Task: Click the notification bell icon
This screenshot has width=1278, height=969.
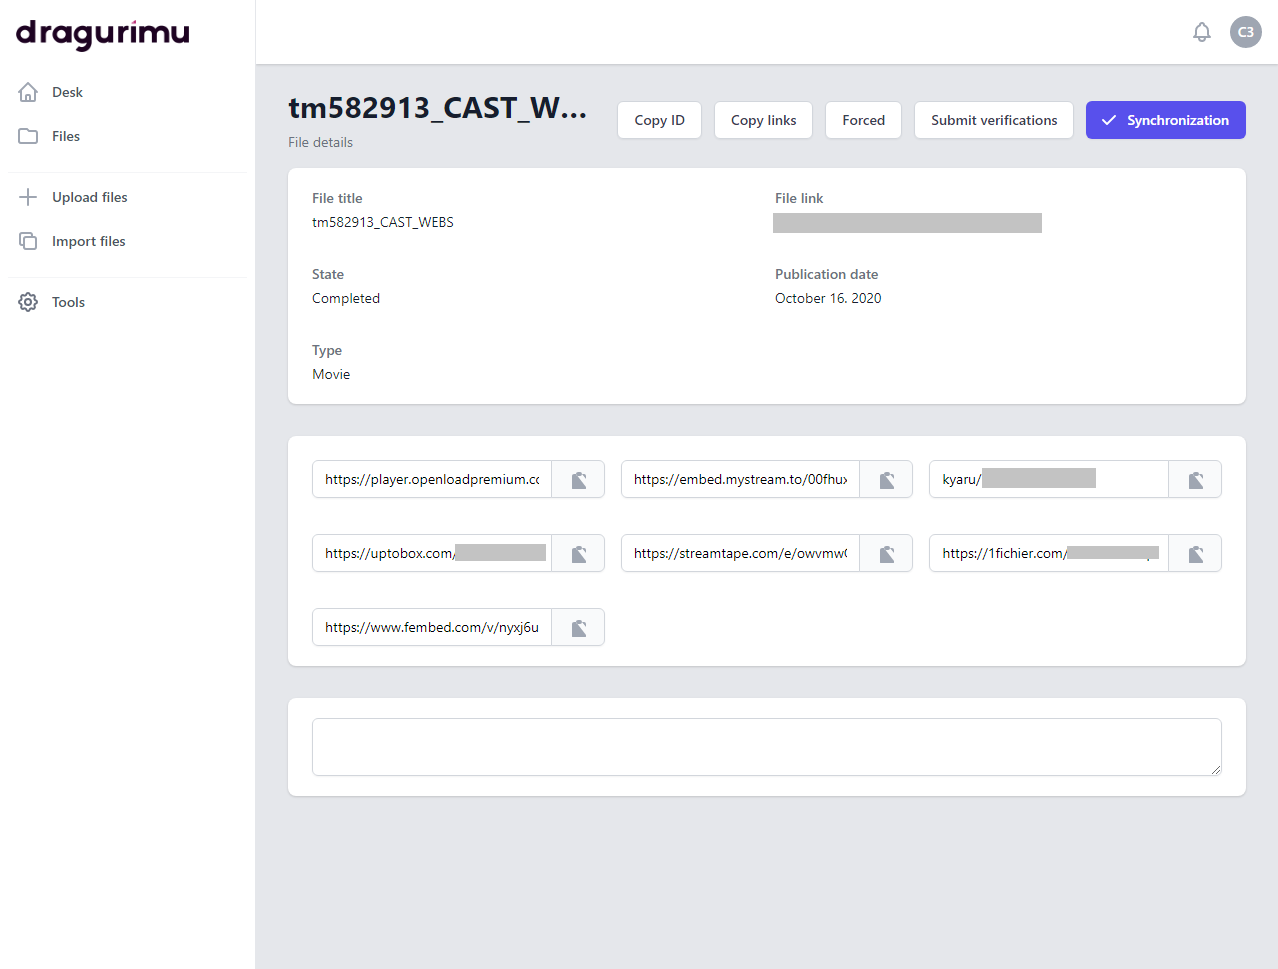Action: click(x=1201, y=32)
